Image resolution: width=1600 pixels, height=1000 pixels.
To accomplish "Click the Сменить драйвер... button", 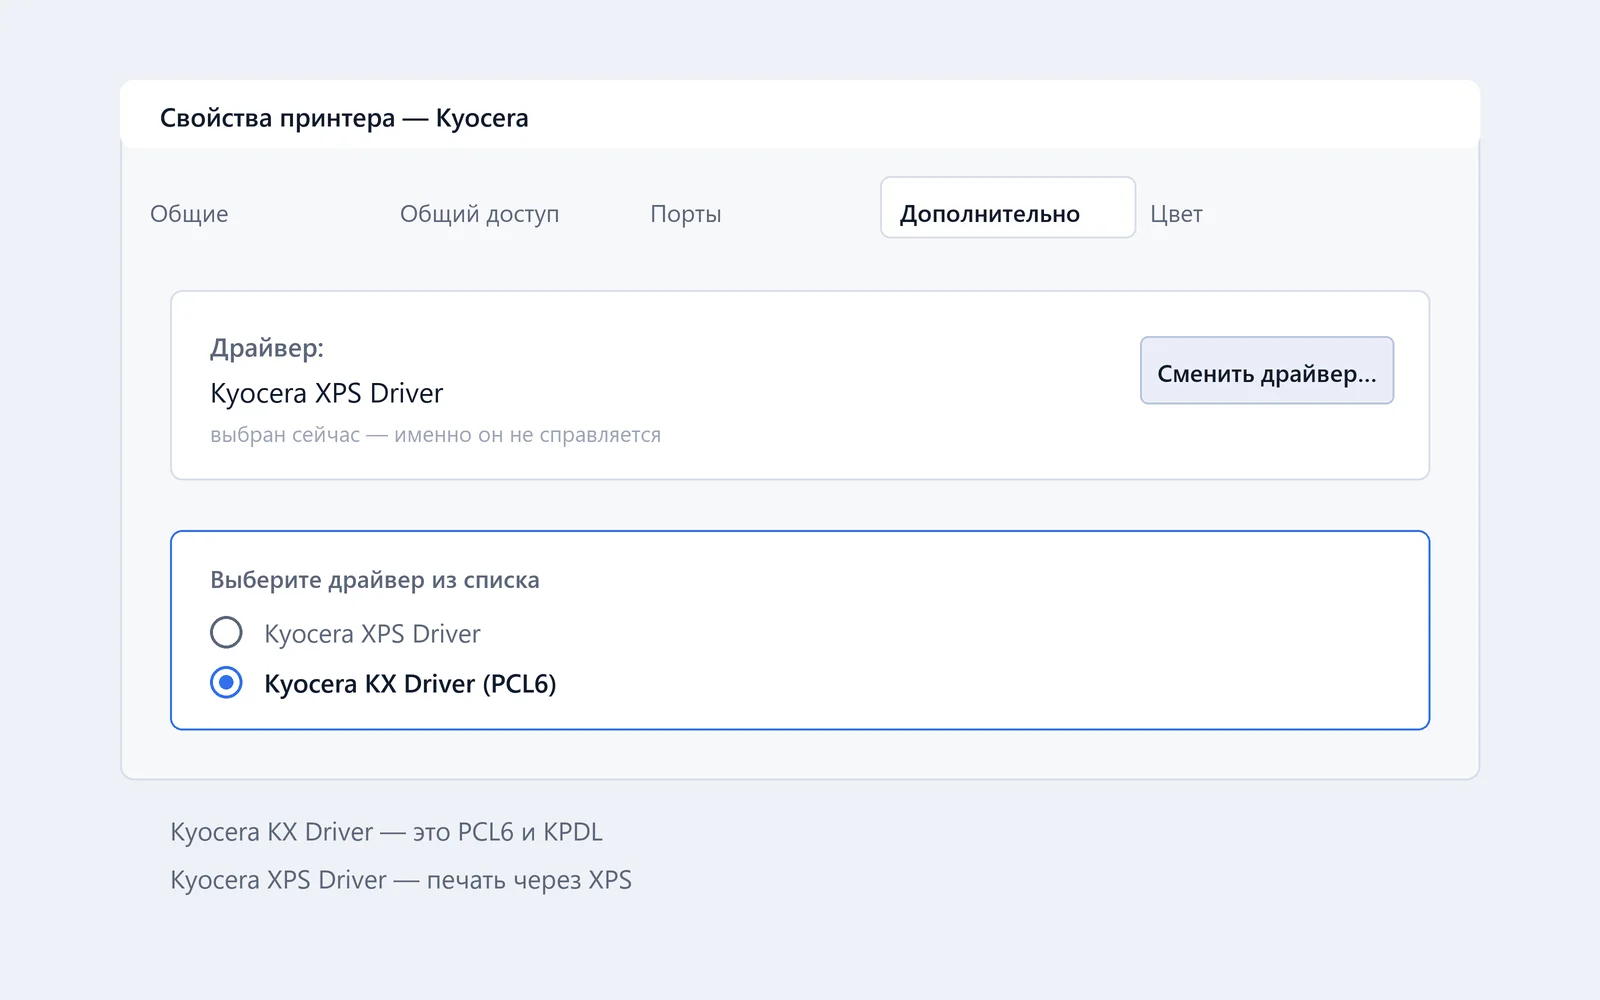I will coord(1267,370).
